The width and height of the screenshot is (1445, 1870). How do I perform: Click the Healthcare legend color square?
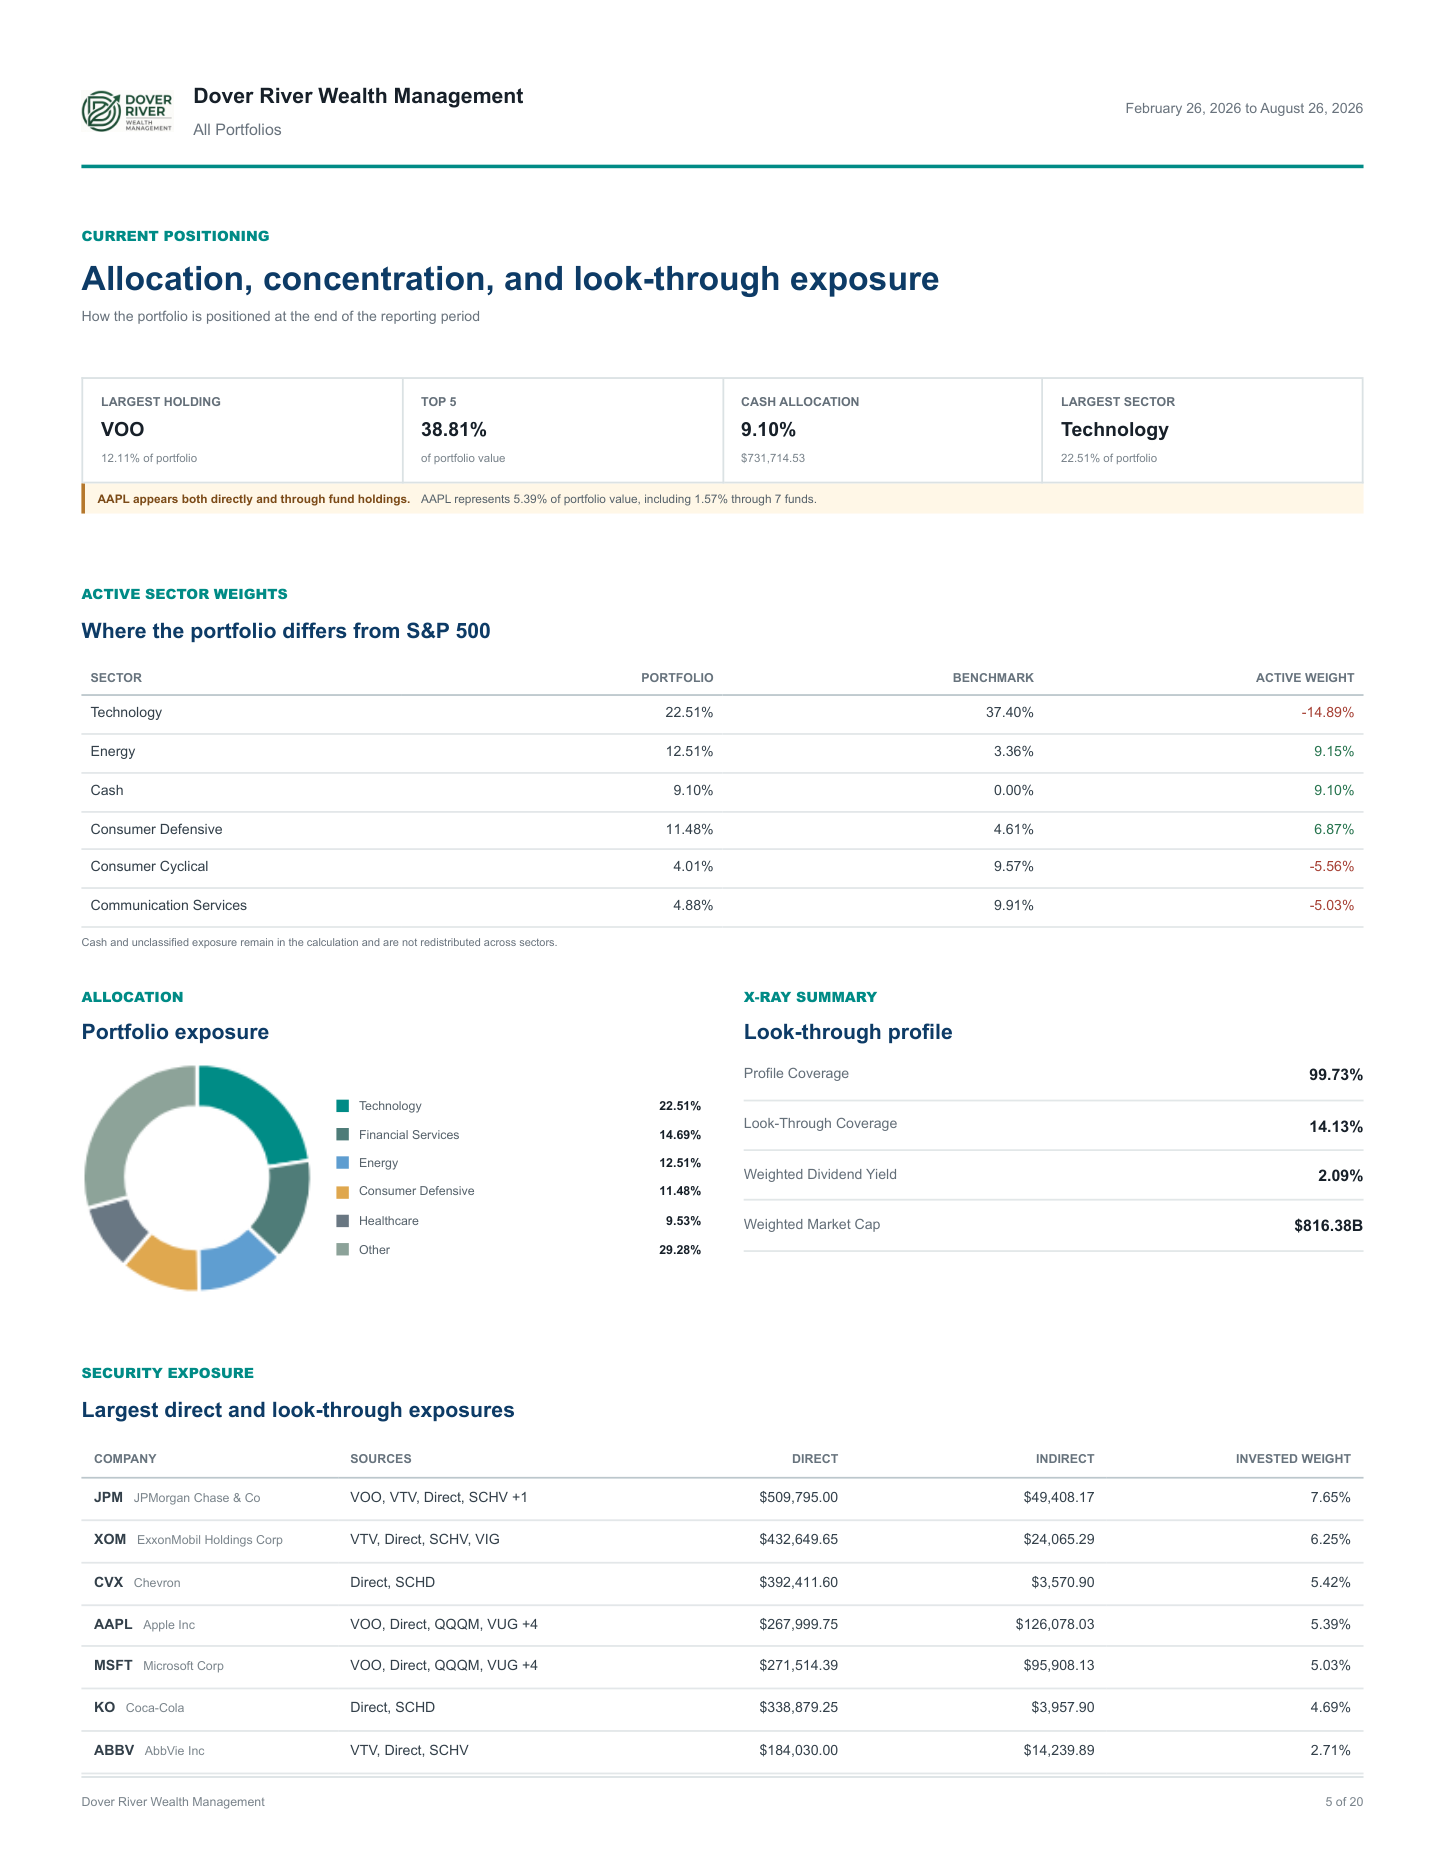343,1221
